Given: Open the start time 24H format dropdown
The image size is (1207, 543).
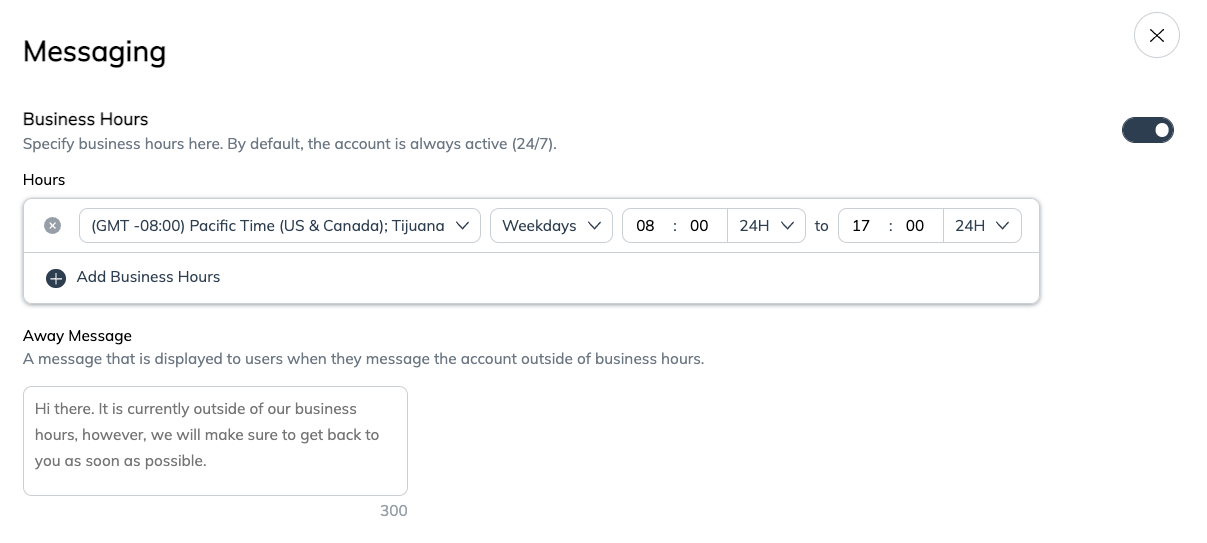Looking at the screenshot, I should pos(766,226).
